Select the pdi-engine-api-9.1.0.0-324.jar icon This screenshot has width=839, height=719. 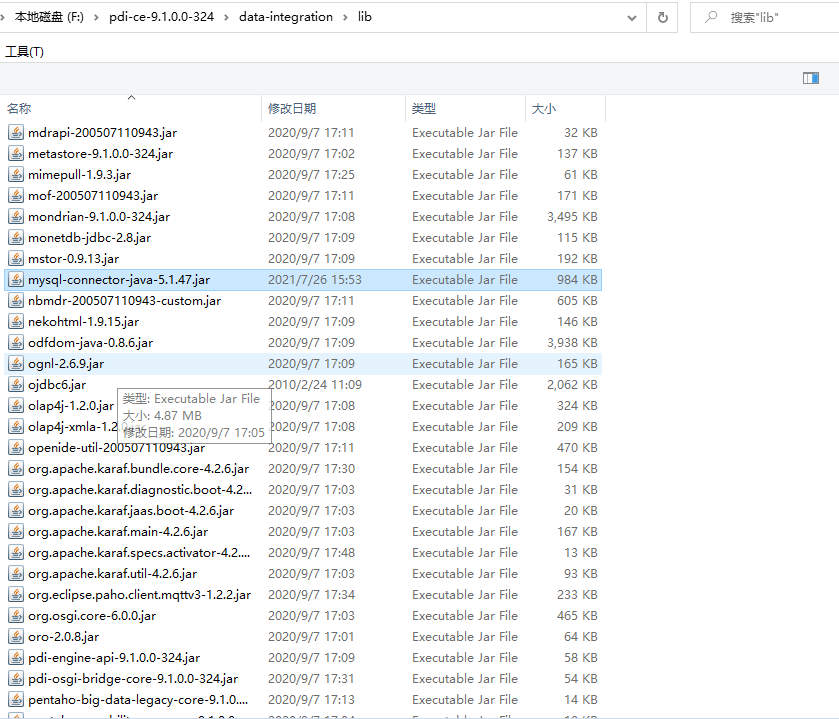tap(15, 657)
